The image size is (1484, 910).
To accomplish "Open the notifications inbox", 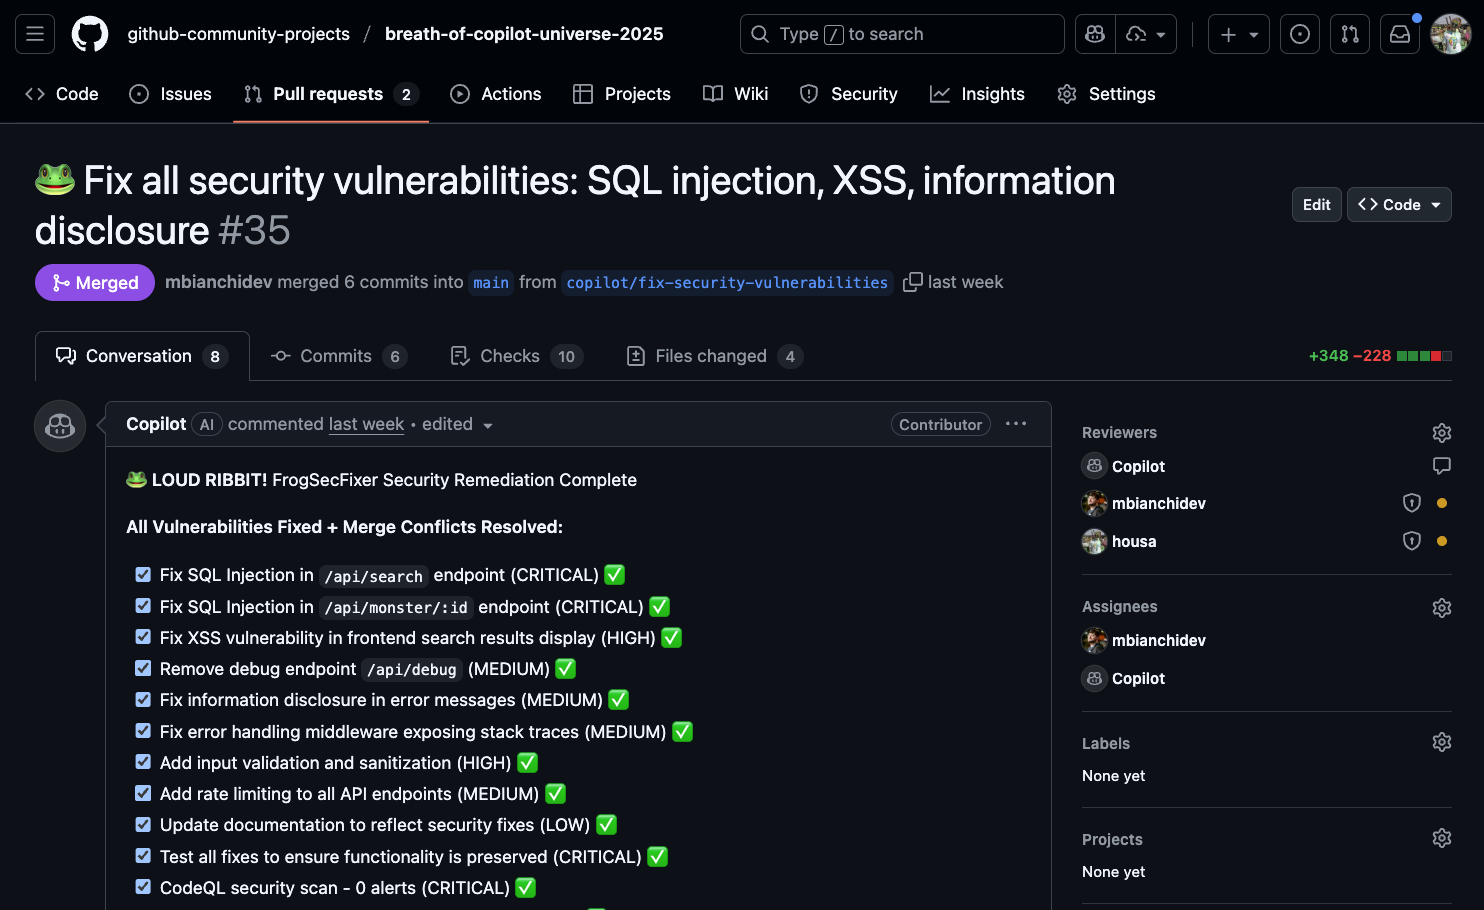I will (1399, 33).
